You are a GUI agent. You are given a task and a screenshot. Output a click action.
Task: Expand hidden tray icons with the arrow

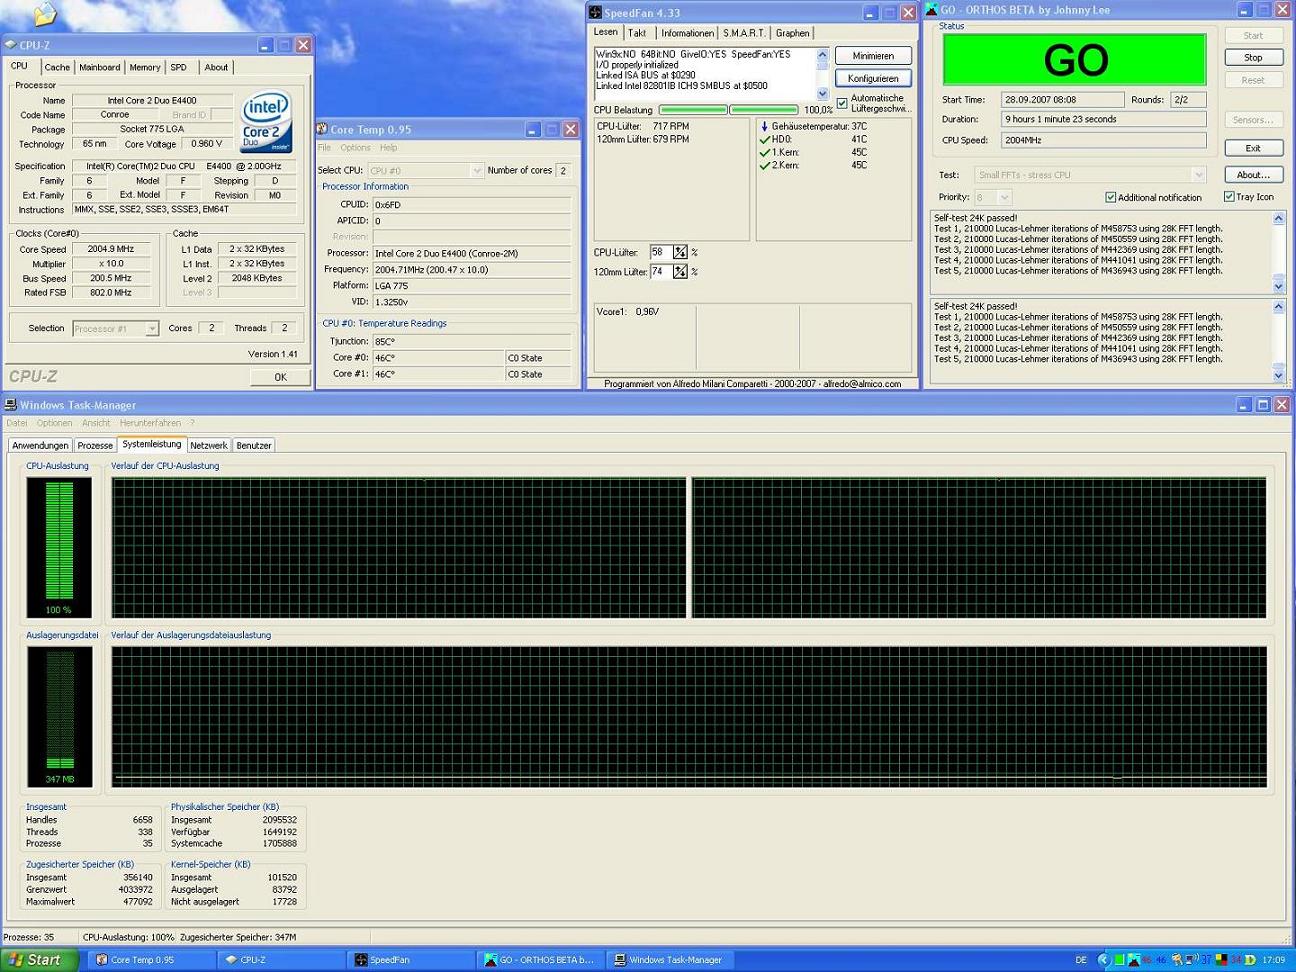pyautogui.click(x=1104, y=960)
